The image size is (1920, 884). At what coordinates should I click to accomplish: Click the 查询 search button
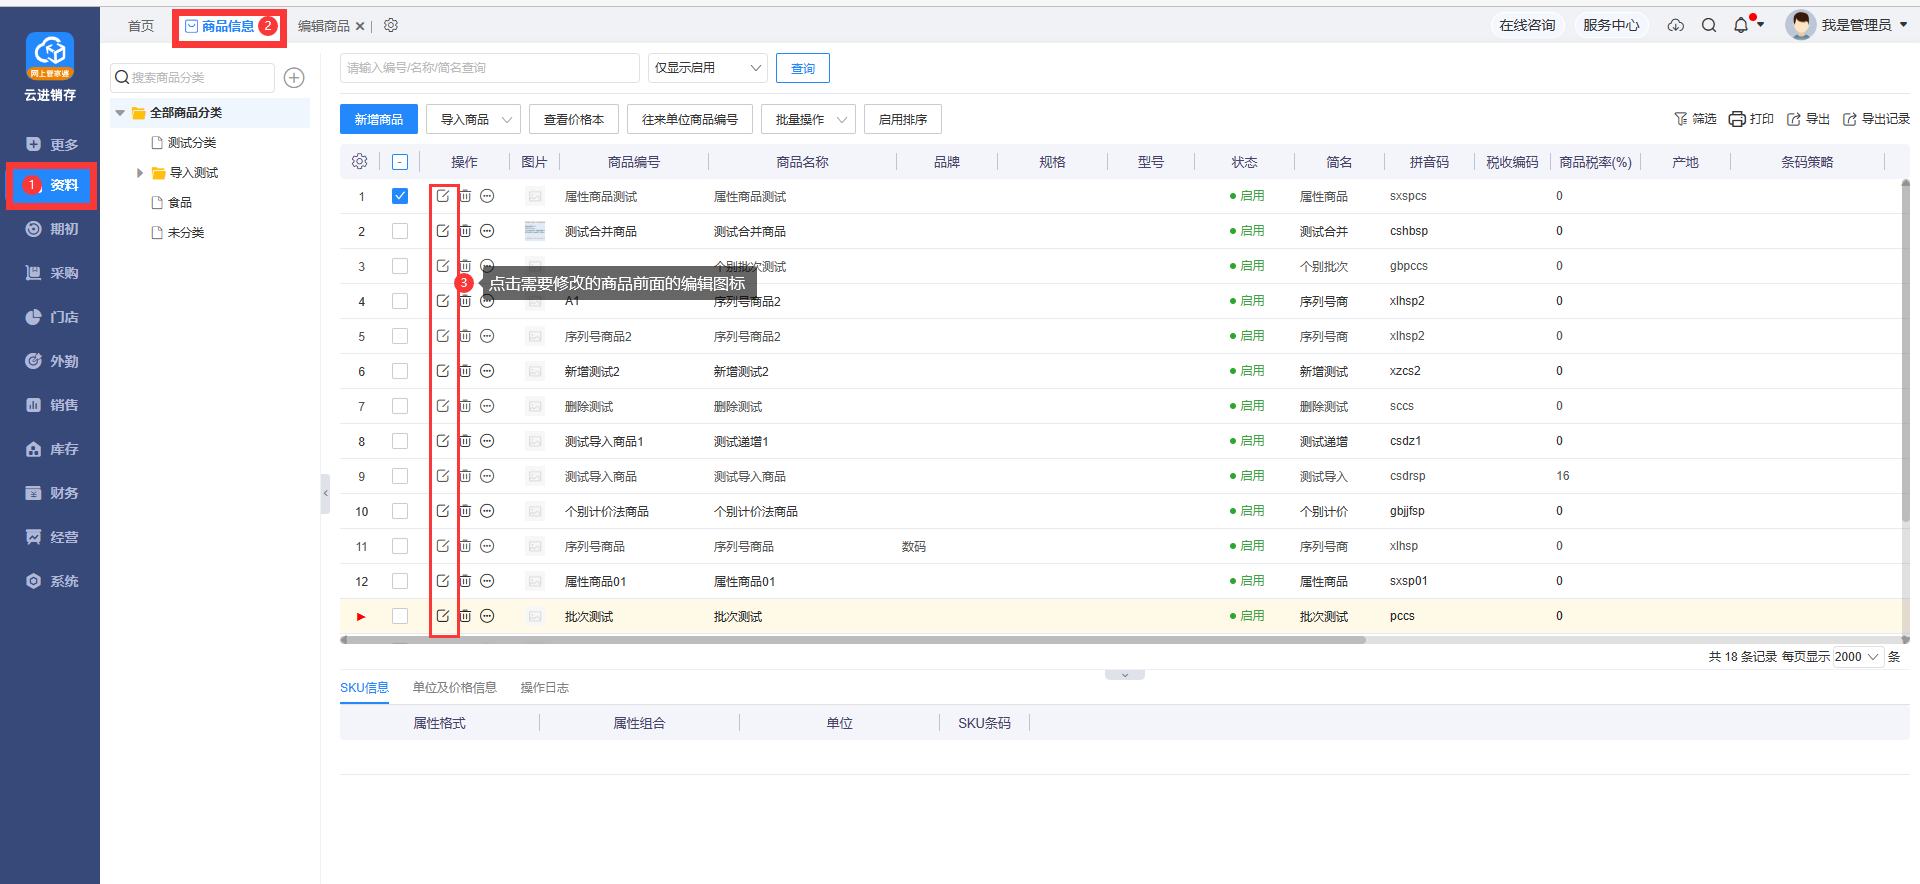[802, 68]
